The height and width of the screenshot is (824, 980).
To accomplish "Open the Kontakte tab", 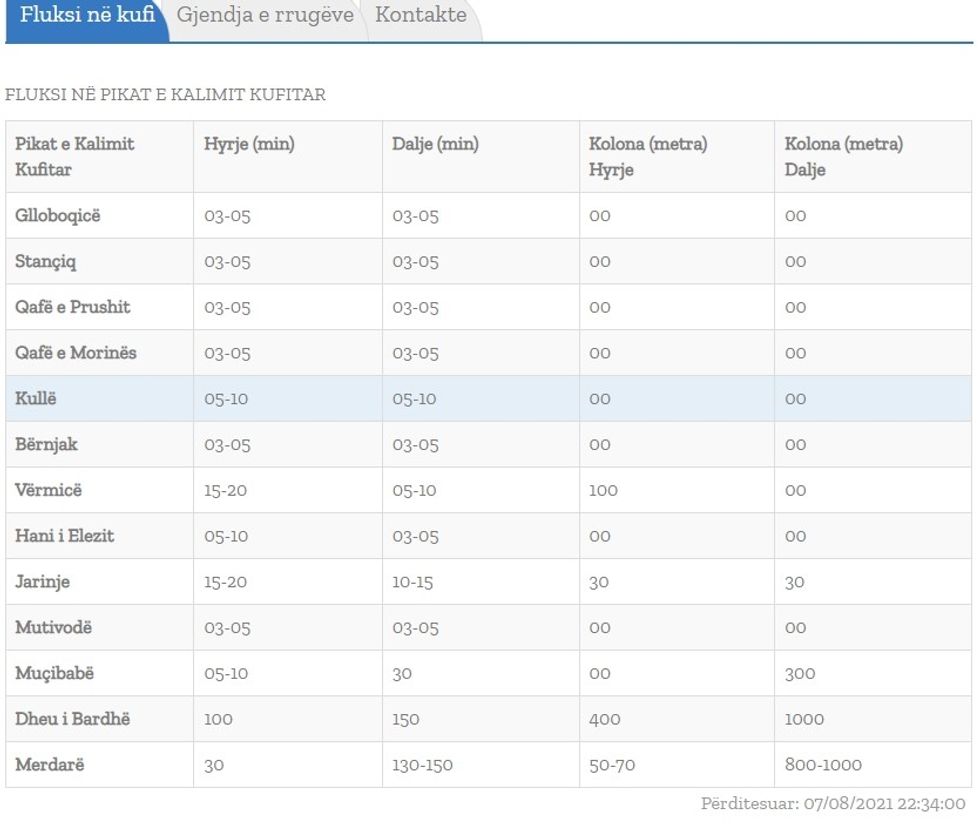I will [x=421, y=16].
